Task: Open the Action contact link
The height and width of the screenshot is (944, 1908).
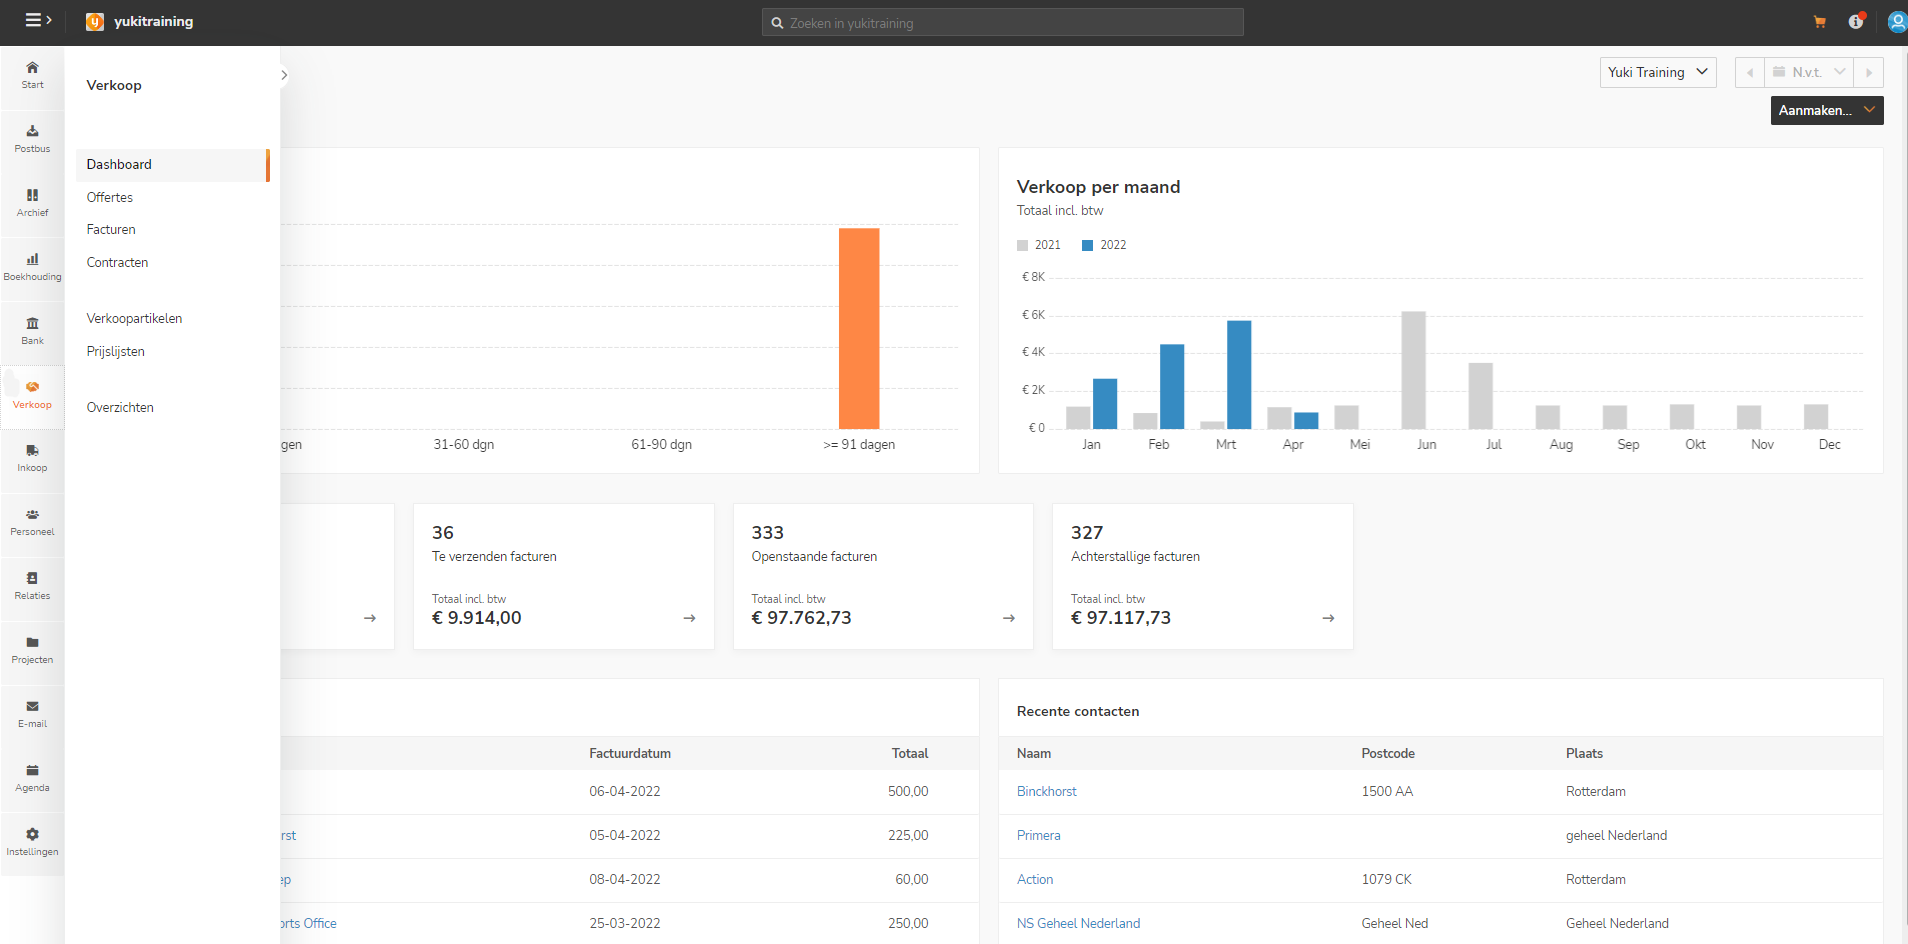Action: pyautogui.click(x=1035, y=880)
